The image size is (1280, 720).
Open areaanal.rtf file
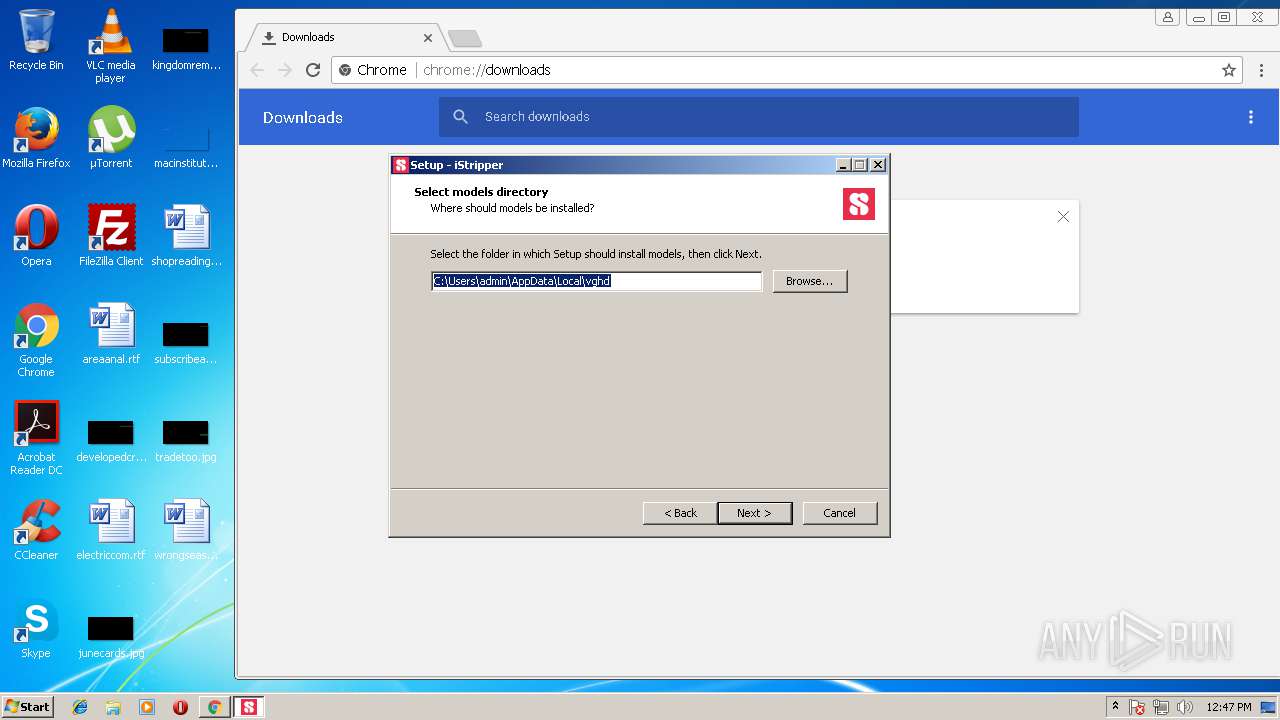point(110,334)
